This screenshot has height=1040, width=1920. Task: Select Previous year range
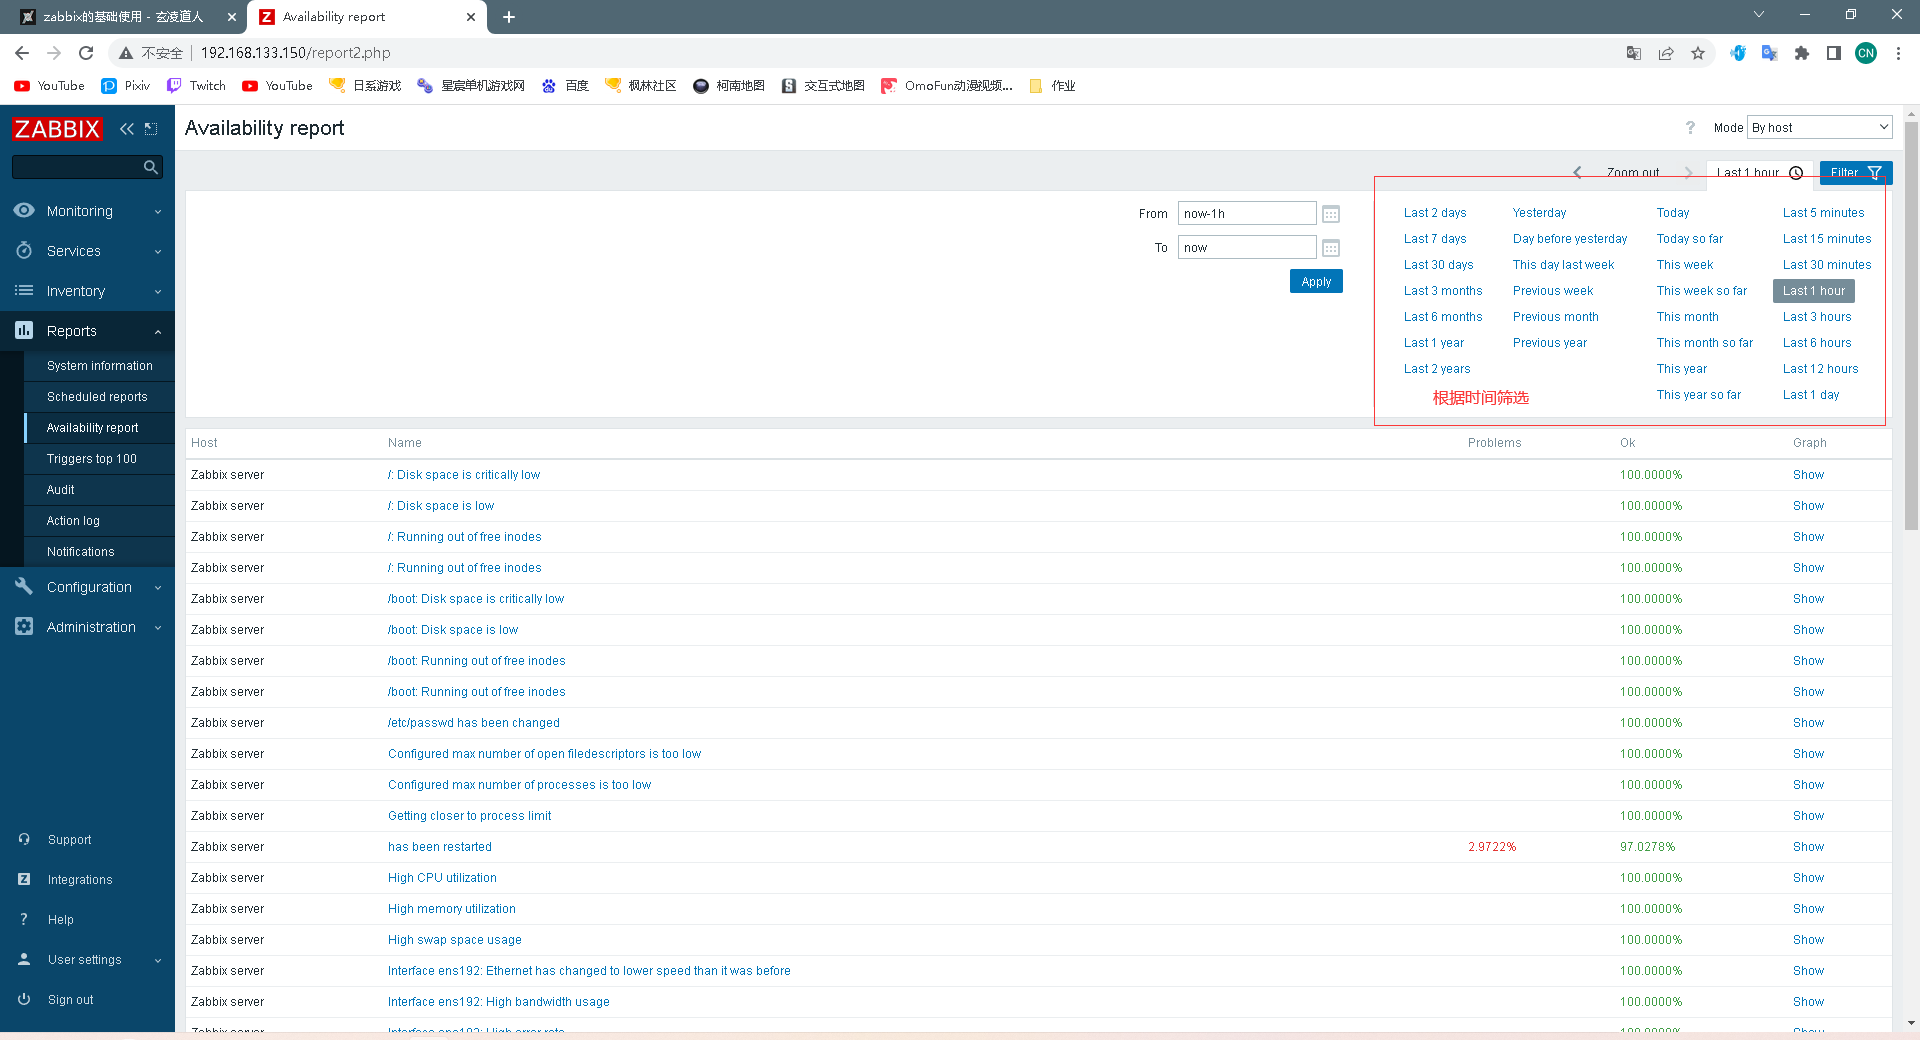[x=1549, y=343]
